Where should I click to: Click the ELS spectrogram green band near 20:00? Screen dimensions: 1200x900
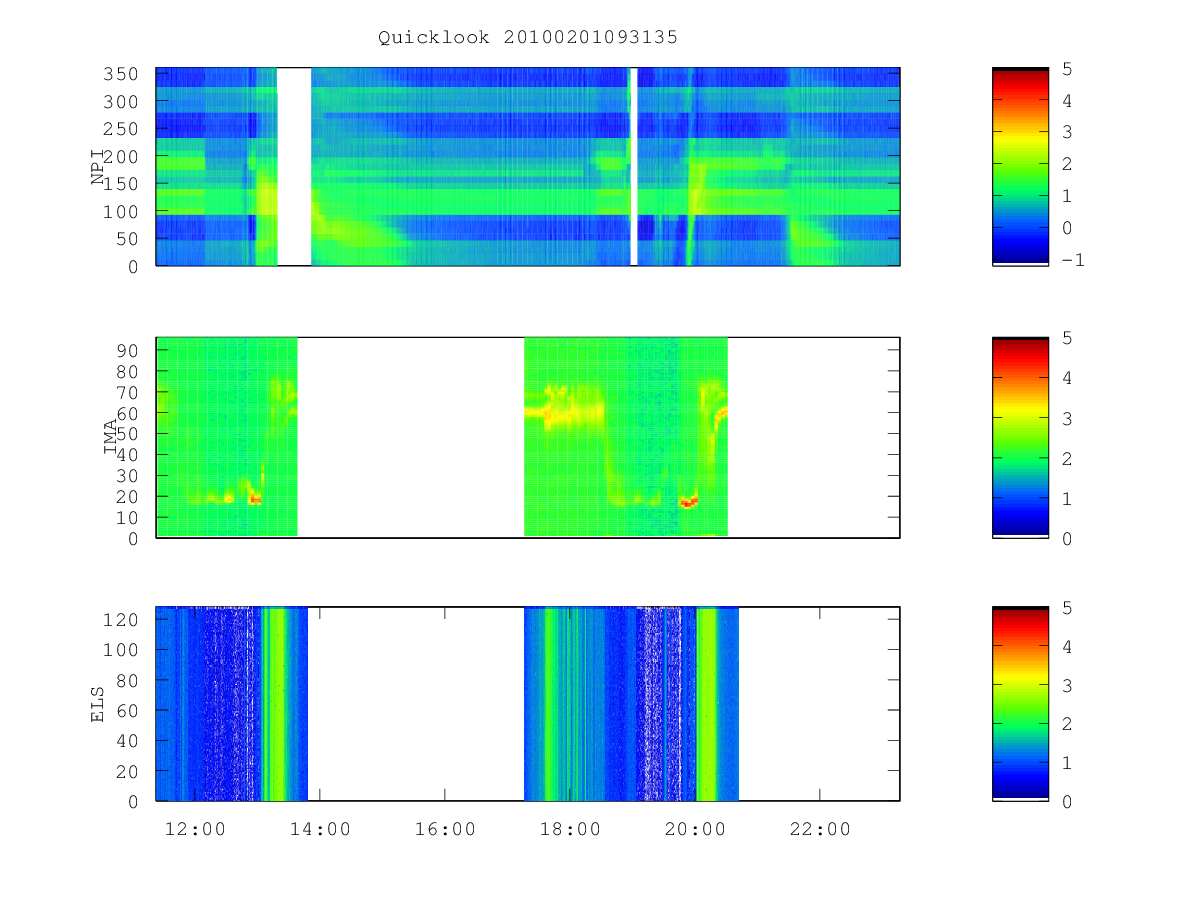coord(707,703)
